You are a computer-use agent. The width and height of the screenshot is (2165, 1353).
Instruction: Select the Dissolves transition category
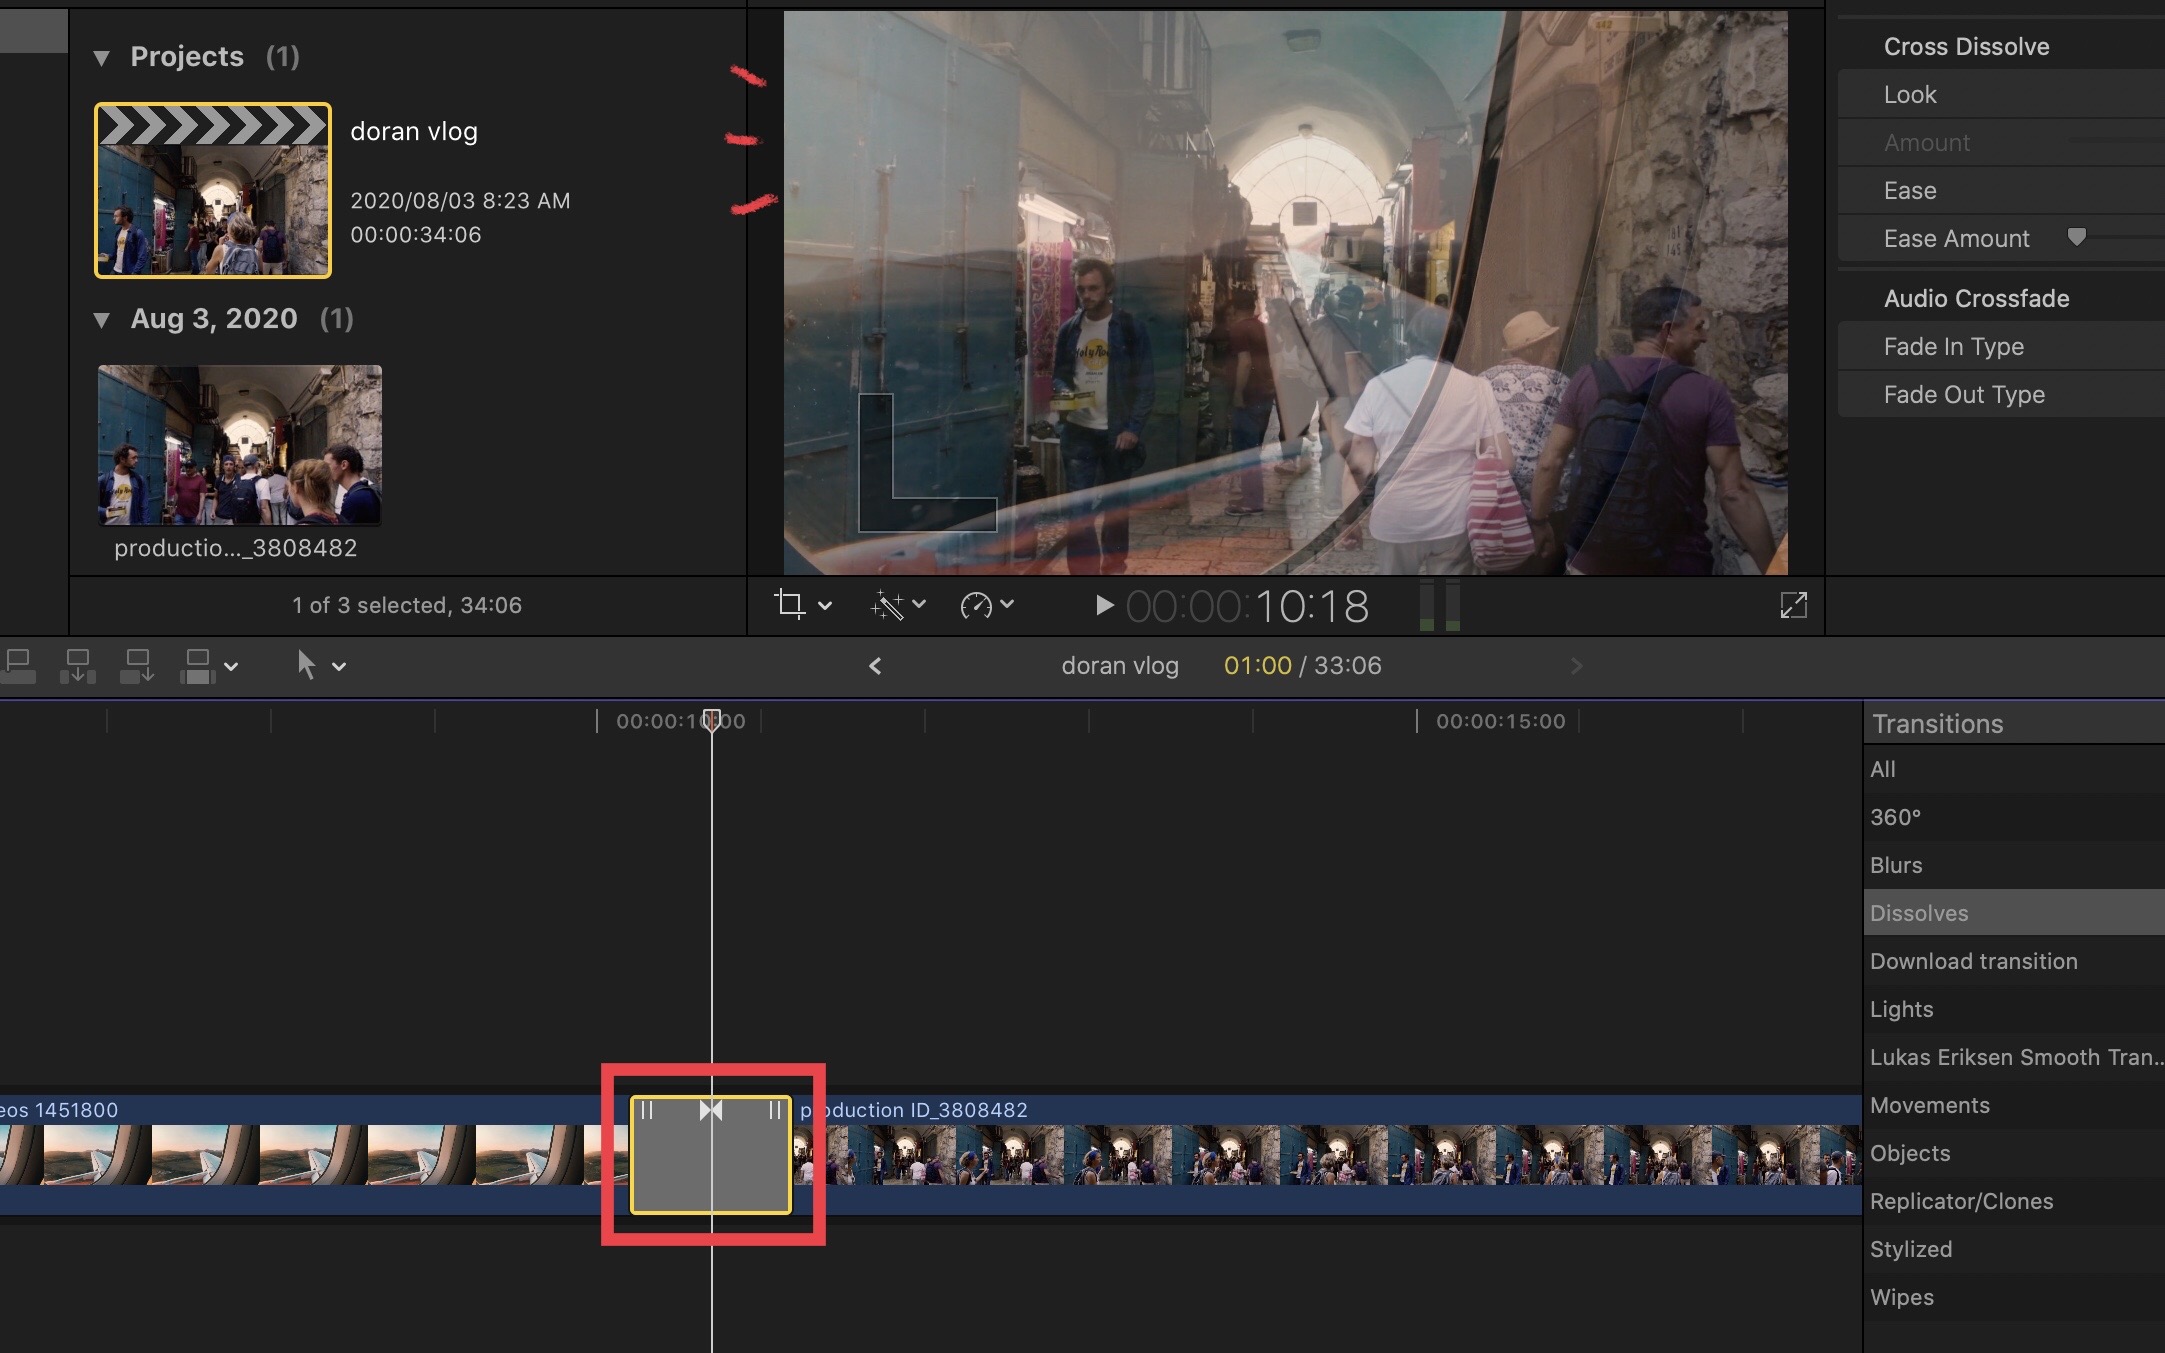click(1918, 913)
